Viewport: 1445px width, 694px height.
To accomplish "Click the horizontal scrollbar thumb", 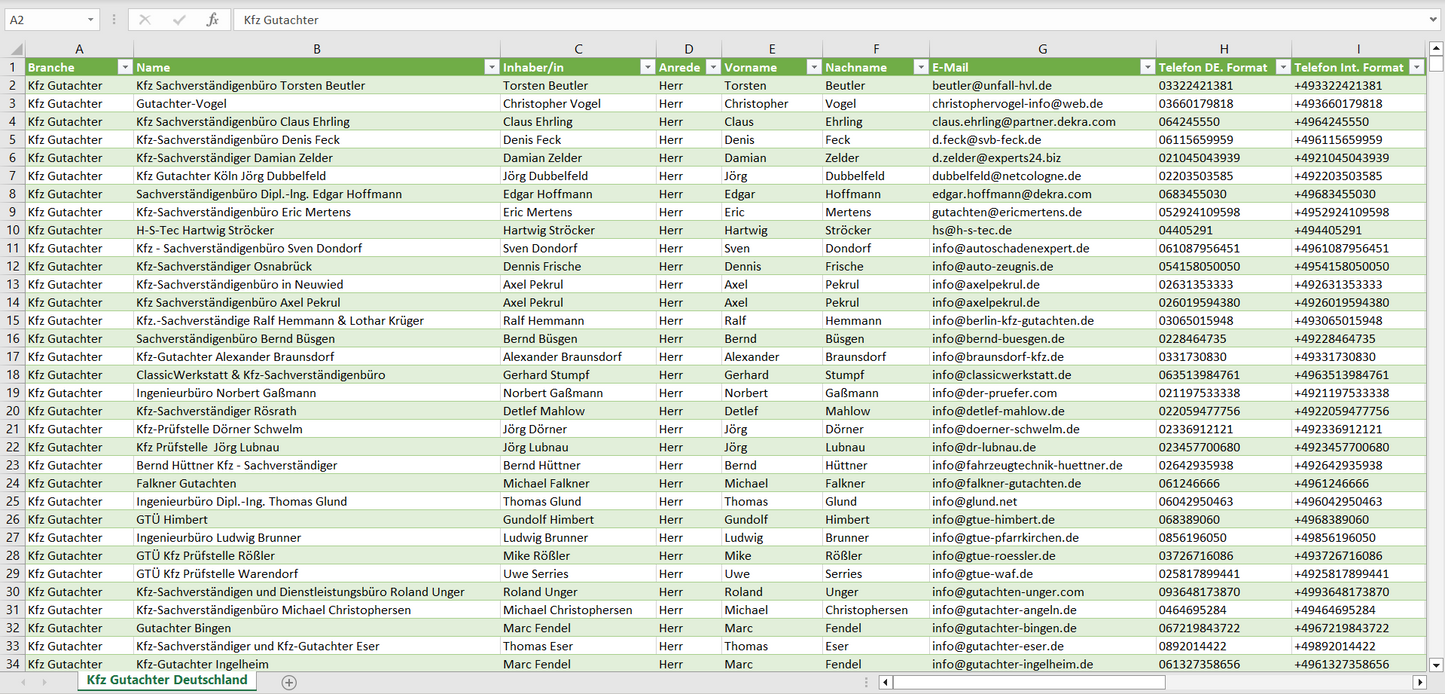I will click(x=1028, y=682).
